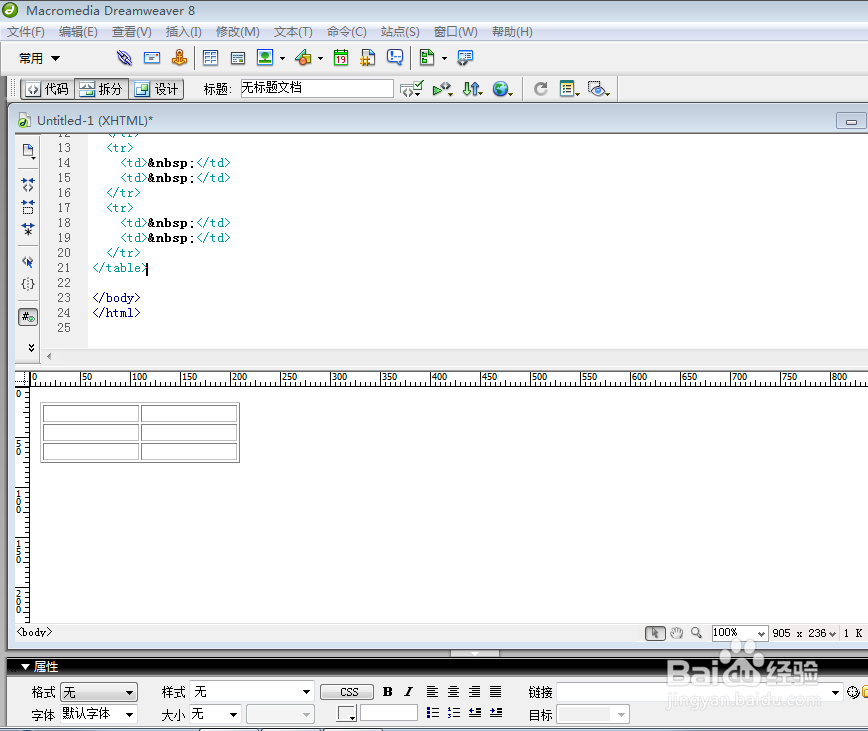Click the Preview in Browser globe icon
Viewport: 868px width, 731px height.
(x=502, y=89)
